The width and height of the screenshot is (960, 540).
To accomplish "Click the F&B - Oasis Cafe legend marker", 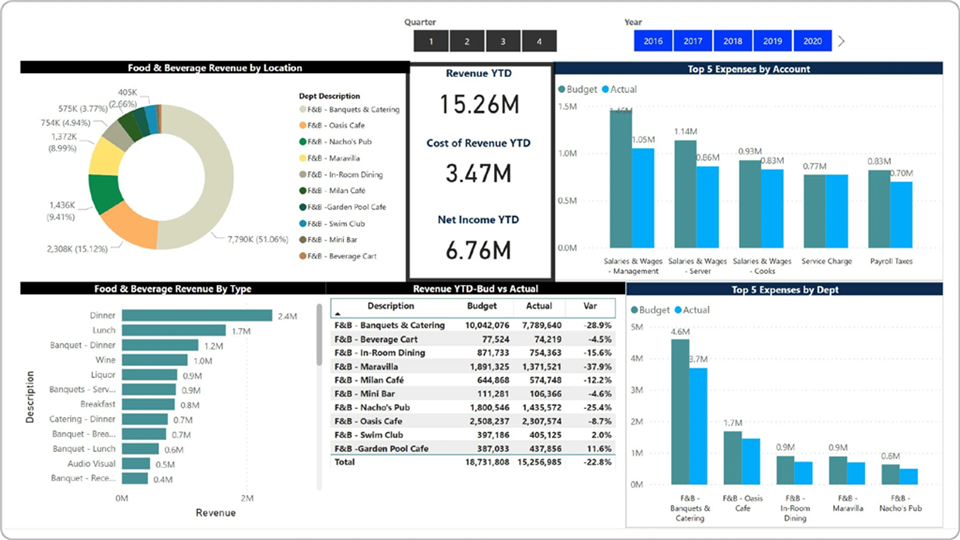I will 303,126.
